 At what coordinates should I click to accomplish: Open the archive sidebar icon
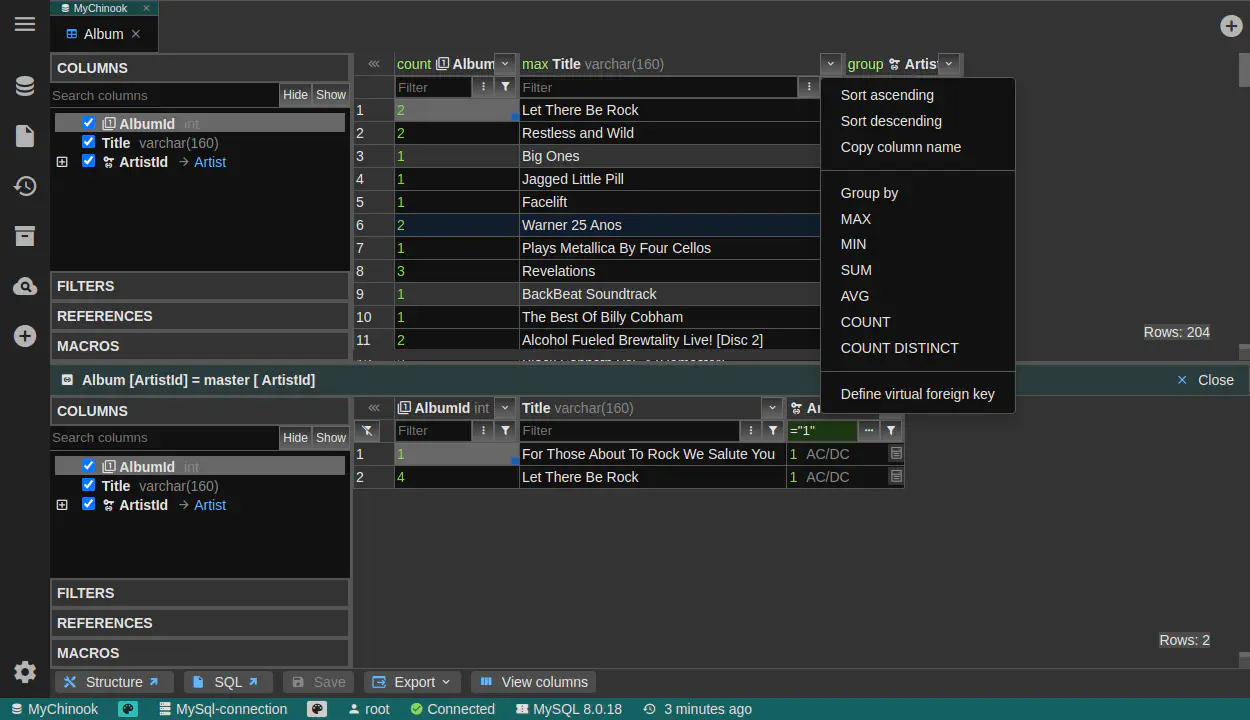point(25,236)
